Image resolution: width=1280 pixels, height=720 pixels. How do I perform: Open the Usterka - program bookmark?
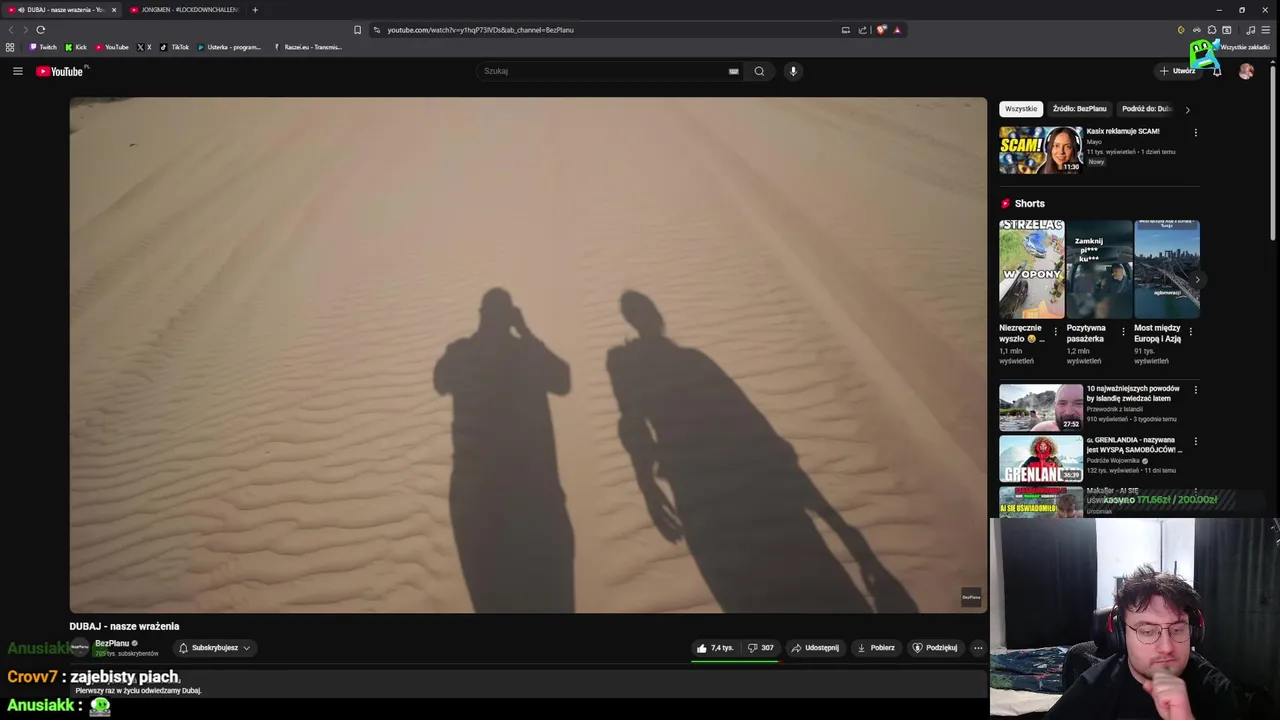coord(229,47)
